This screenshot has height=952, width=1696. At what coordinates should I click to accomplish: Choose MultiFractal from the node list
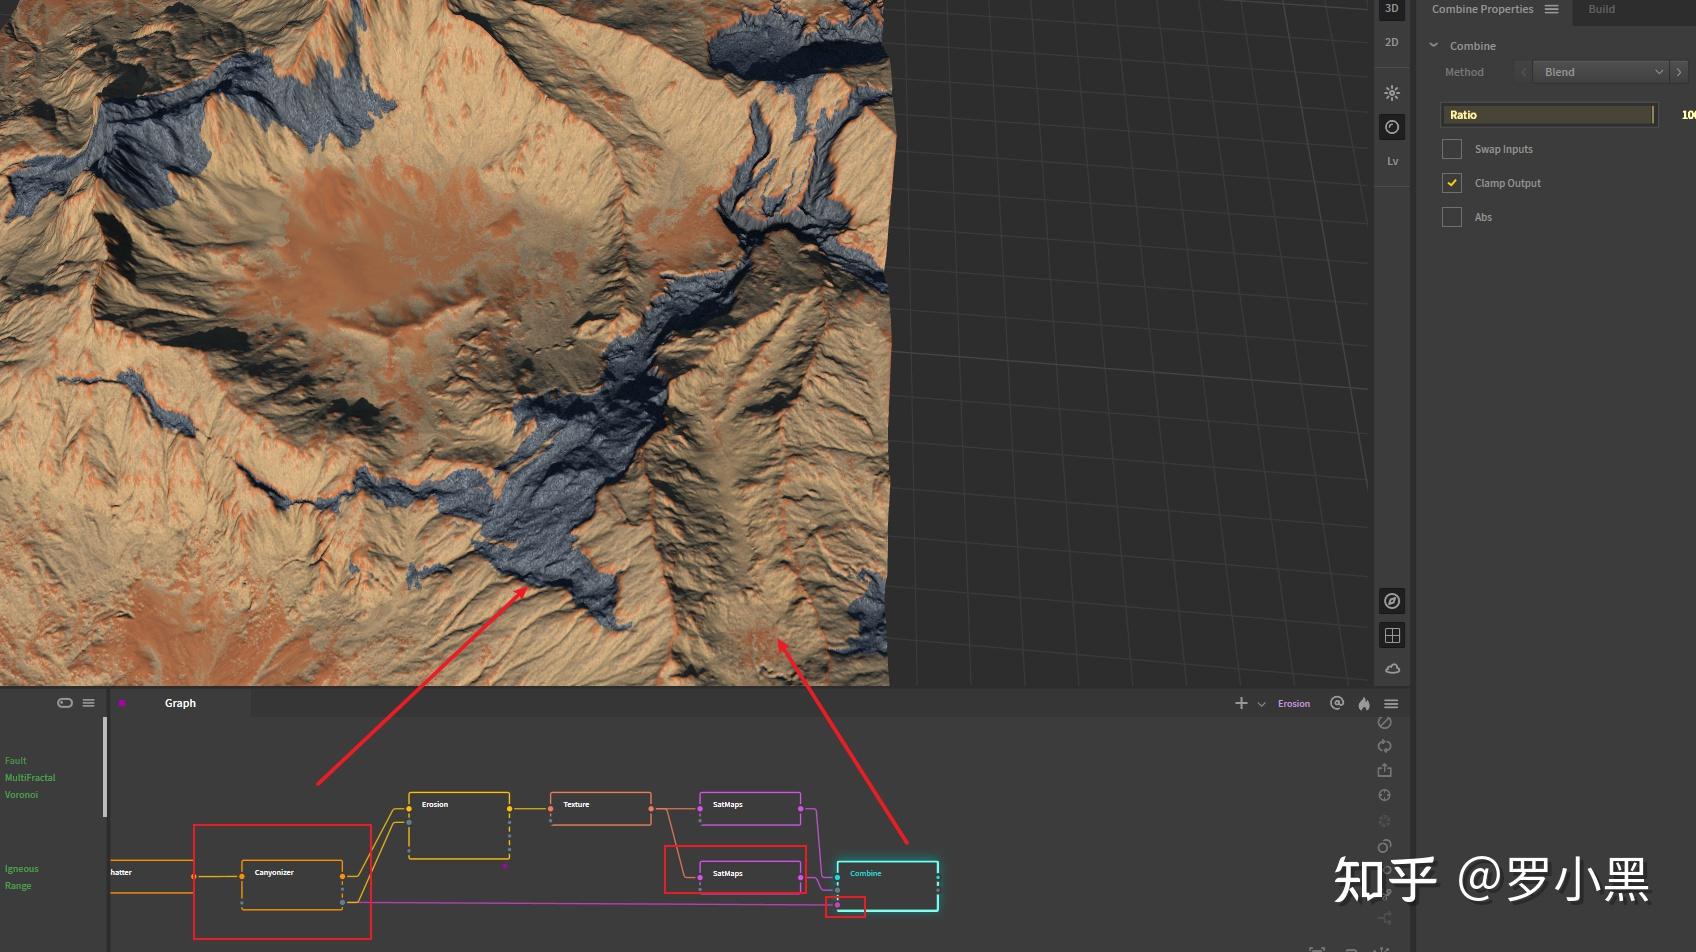point(30,777)
